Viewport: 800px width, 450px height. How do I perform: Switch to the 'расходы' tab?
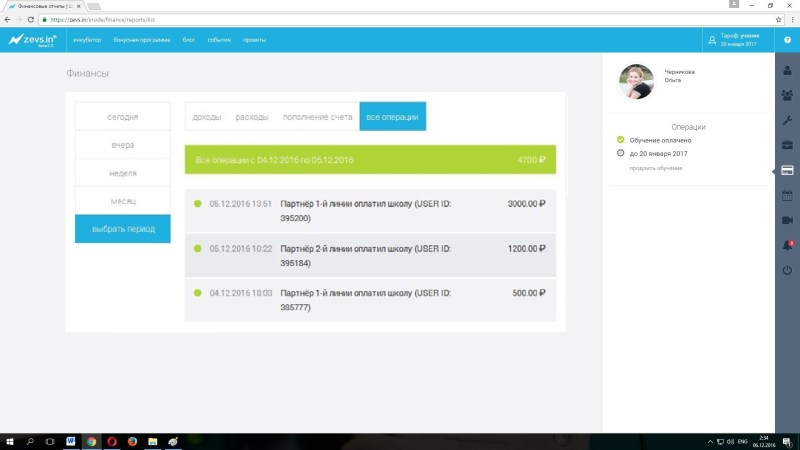tap(252, 117)
